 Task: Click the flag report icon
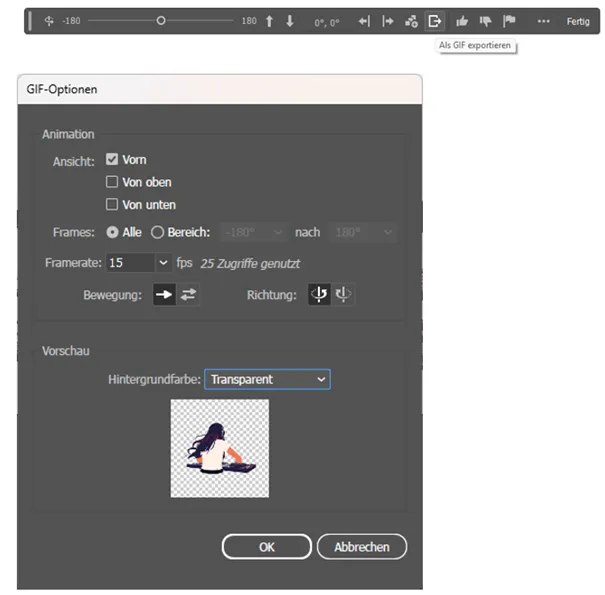pyautogui.click(x=509, y=20)
